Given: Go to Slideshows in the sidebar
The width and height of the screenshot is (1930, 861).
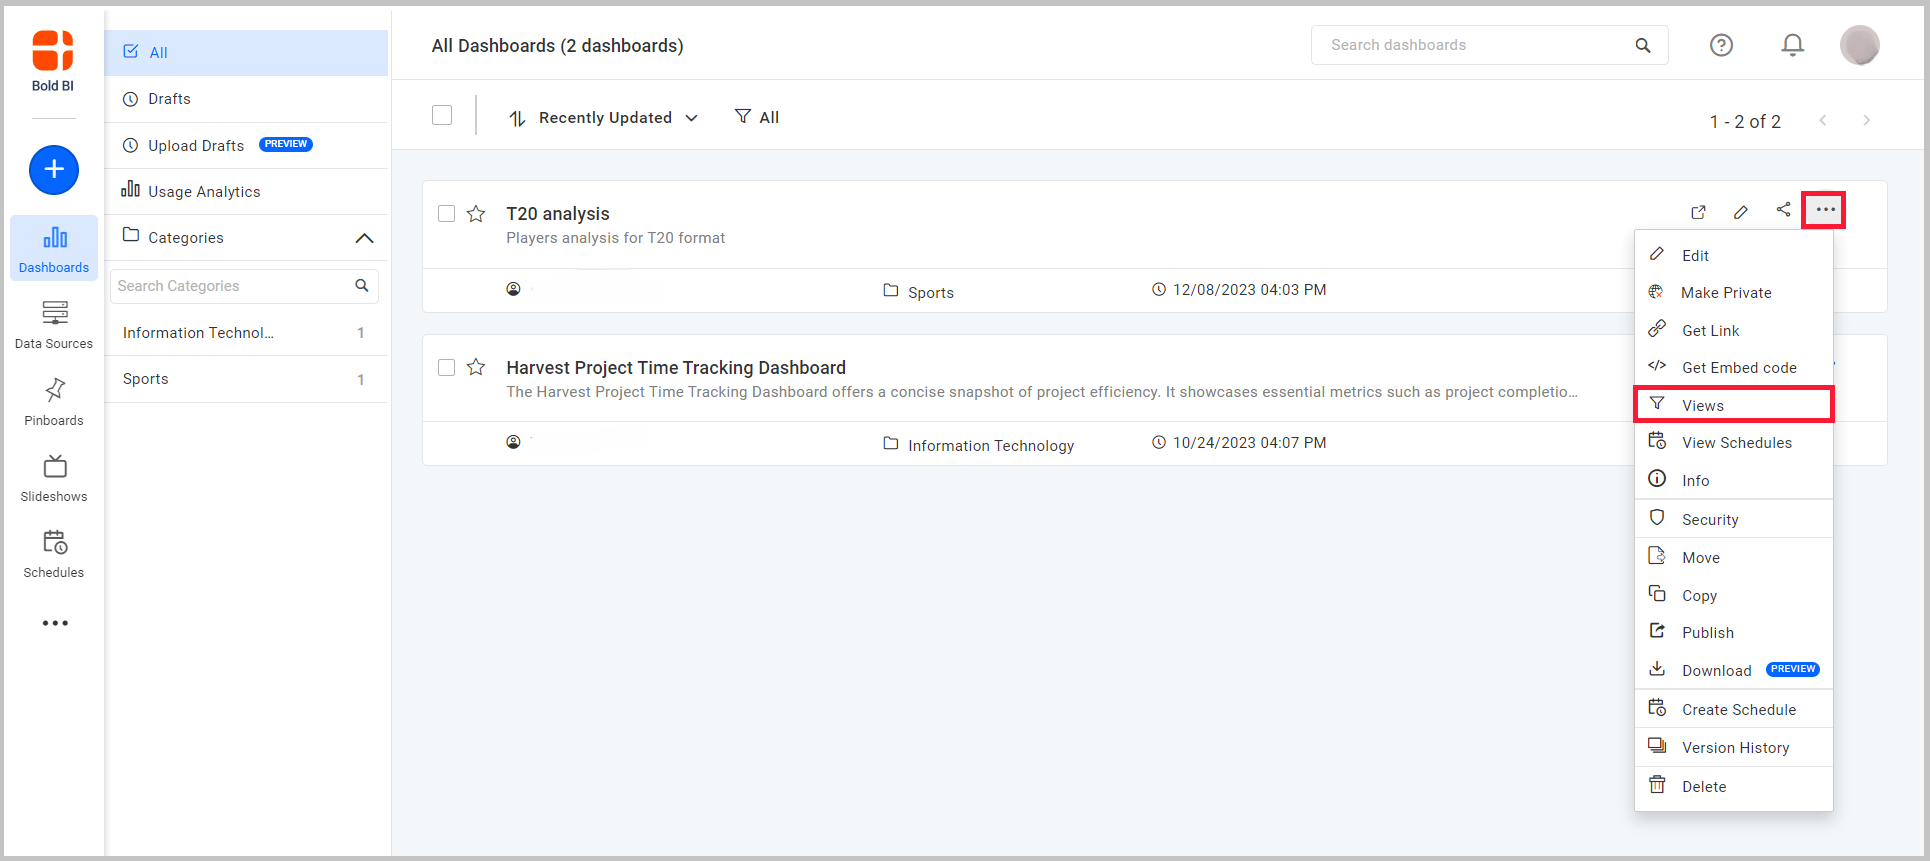Looking at the screenshot, I should point(54,479).
